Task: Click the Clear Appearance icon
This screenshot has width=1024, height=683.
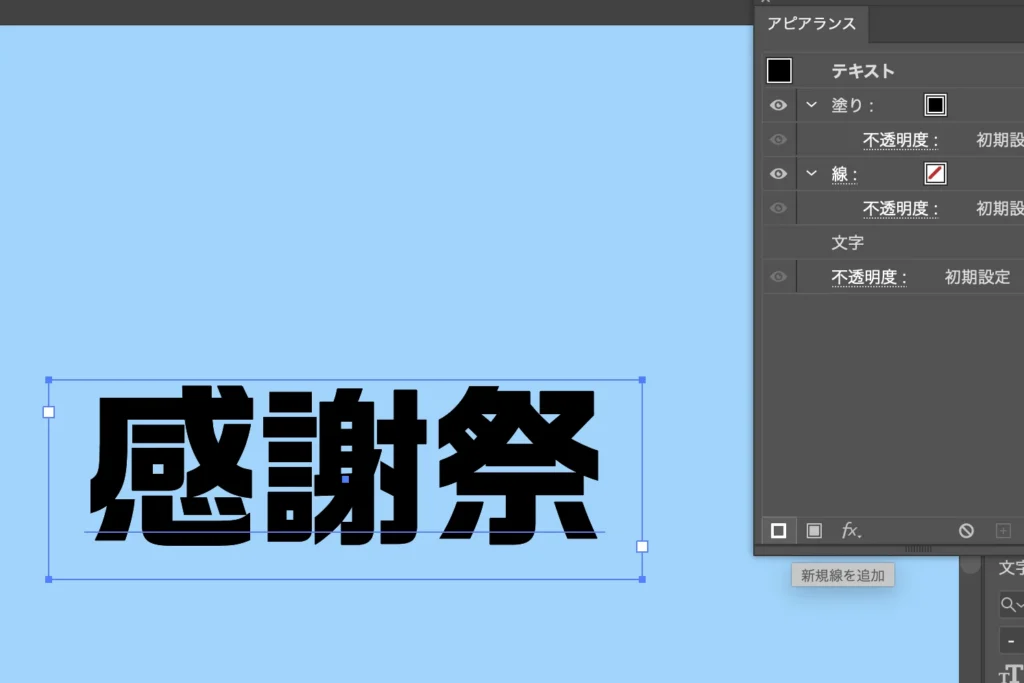Action: pyautogui.click(x=966, y=531)
